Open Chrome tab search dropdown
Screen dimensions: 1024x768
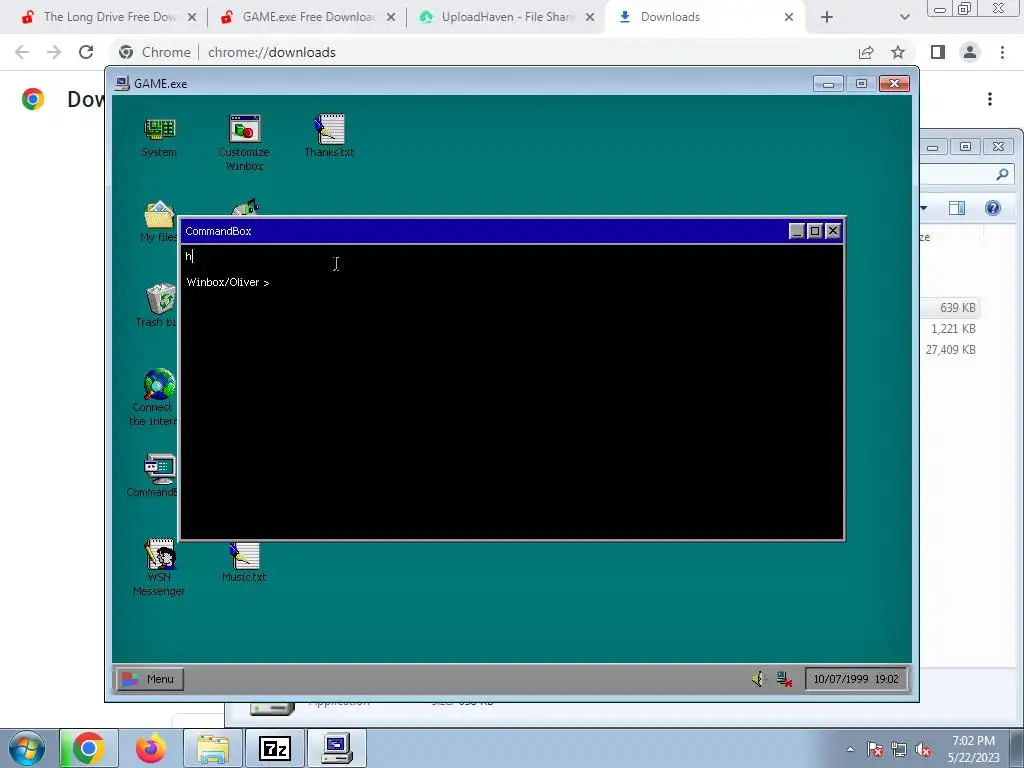coord(904,17)
